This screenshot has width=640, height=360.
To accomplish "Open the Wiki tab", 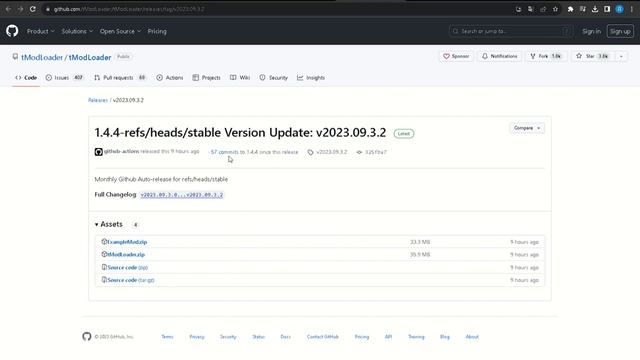I will tap(240, 78).
